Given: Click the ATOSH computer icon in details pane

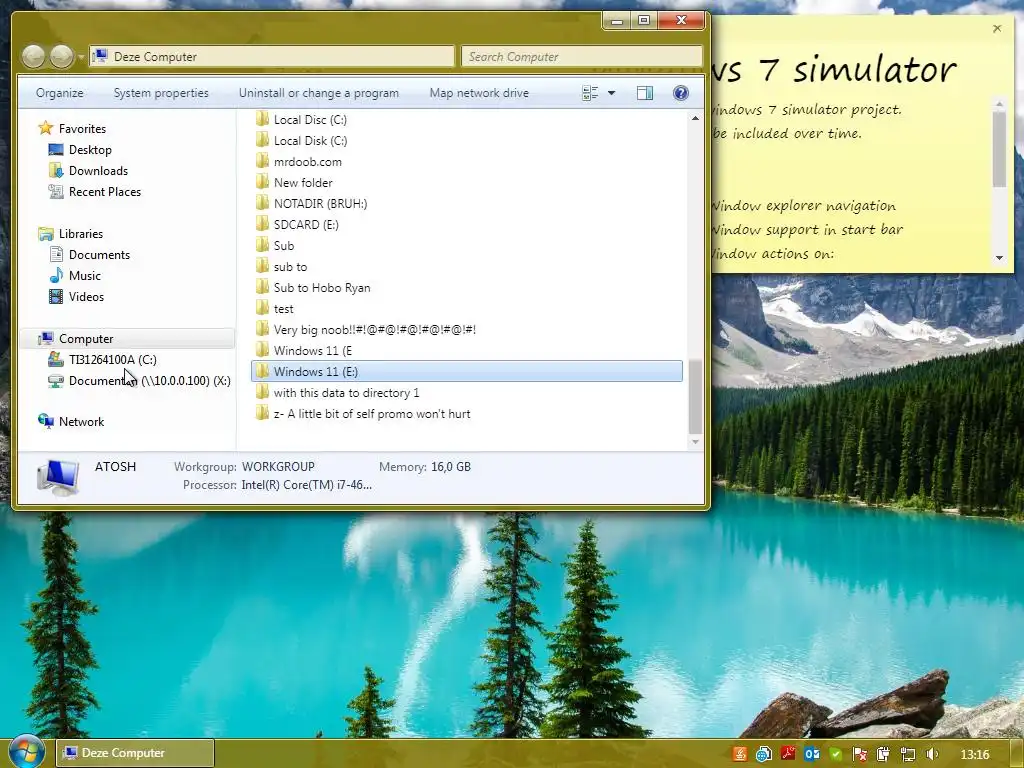Looking at the screenshot, I should [x=58, y=477].
